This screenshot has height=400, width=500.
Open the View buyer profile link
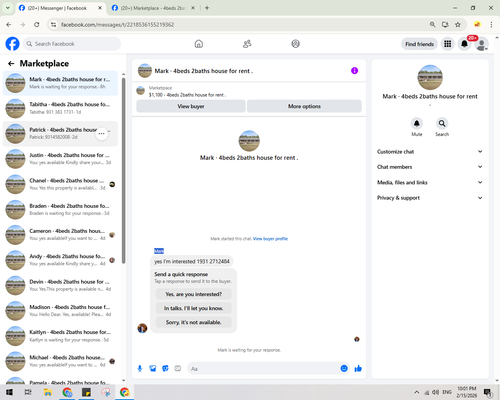270,239
